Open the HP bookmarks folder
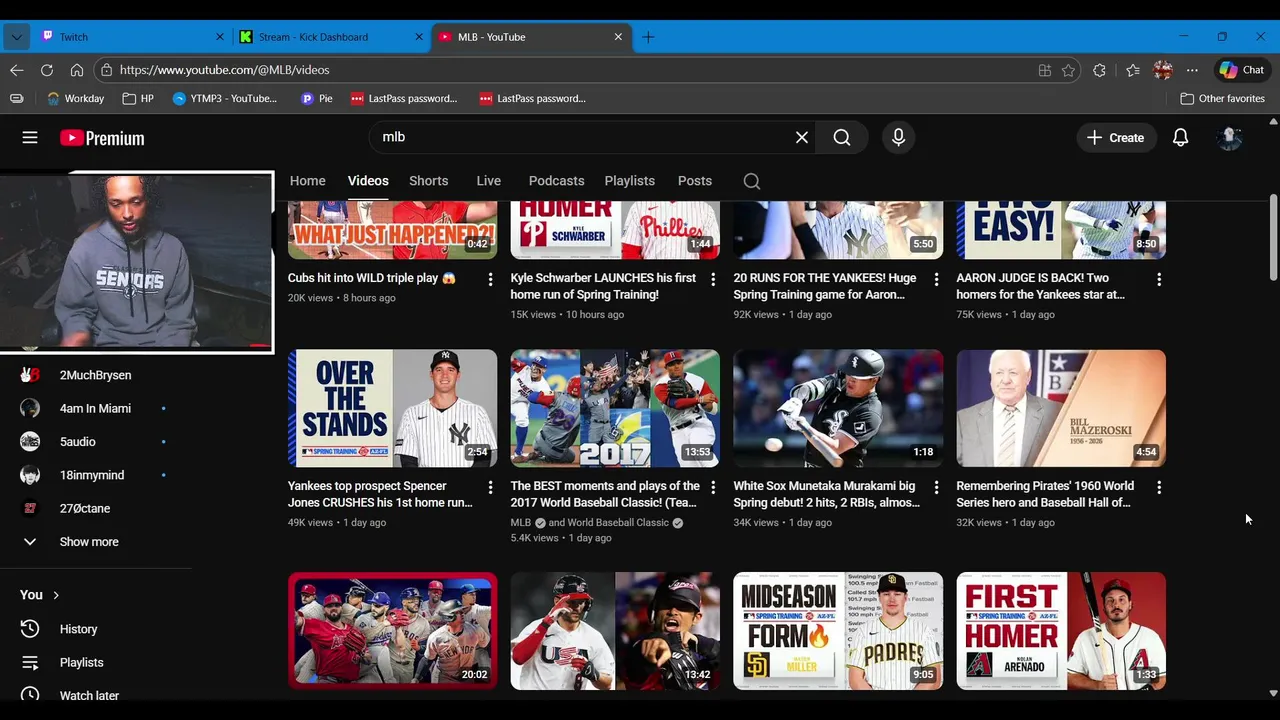Image resolution: width=1280 pixels, height=720 pixels. click(x=138, y=99)
